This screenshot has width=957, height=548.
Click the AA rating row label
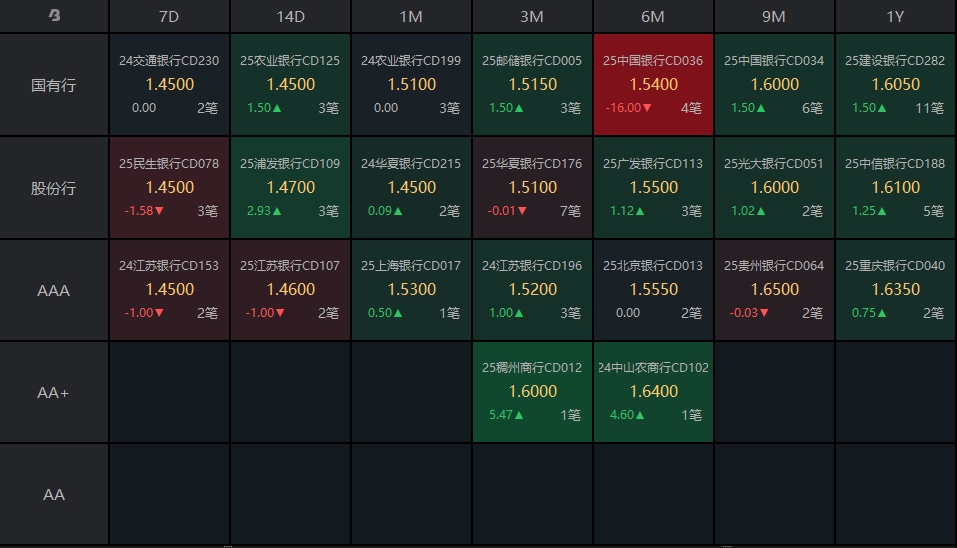[54, 494]
